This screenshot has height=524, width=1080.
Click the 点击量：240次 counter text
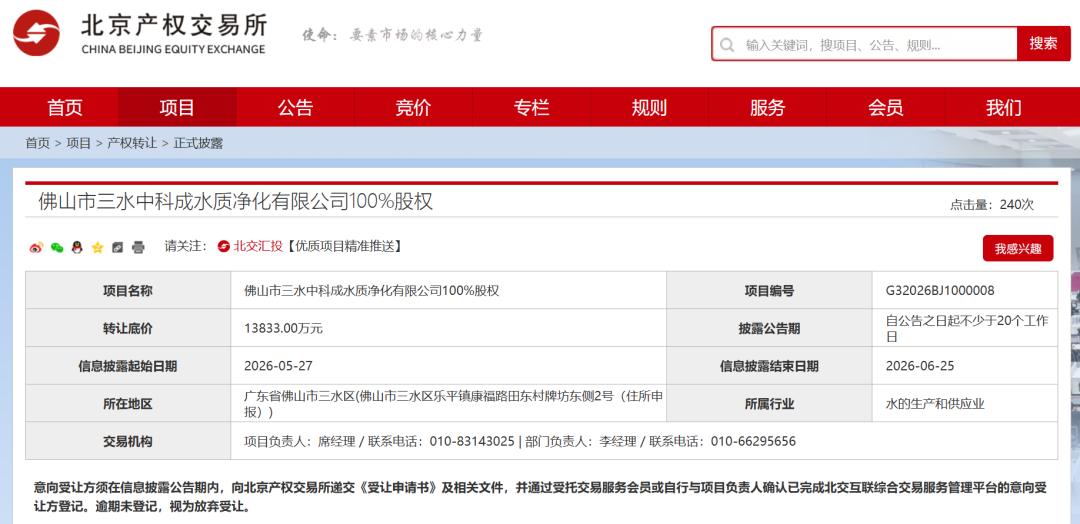992,205
